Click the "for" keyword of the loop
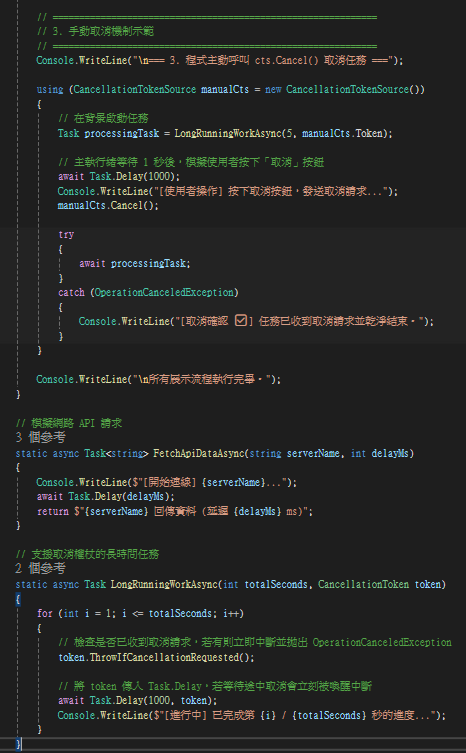Image resolution: width=466 pixels, height=753 pixels. point(45,614)
